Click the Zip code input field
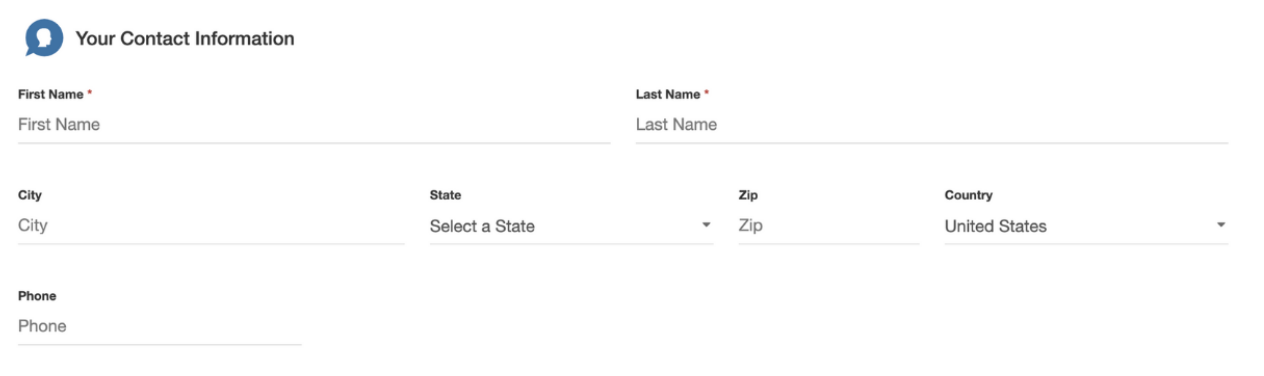Screen dimensions: 1264x376 pyautogui.click(x=829, y=226)
